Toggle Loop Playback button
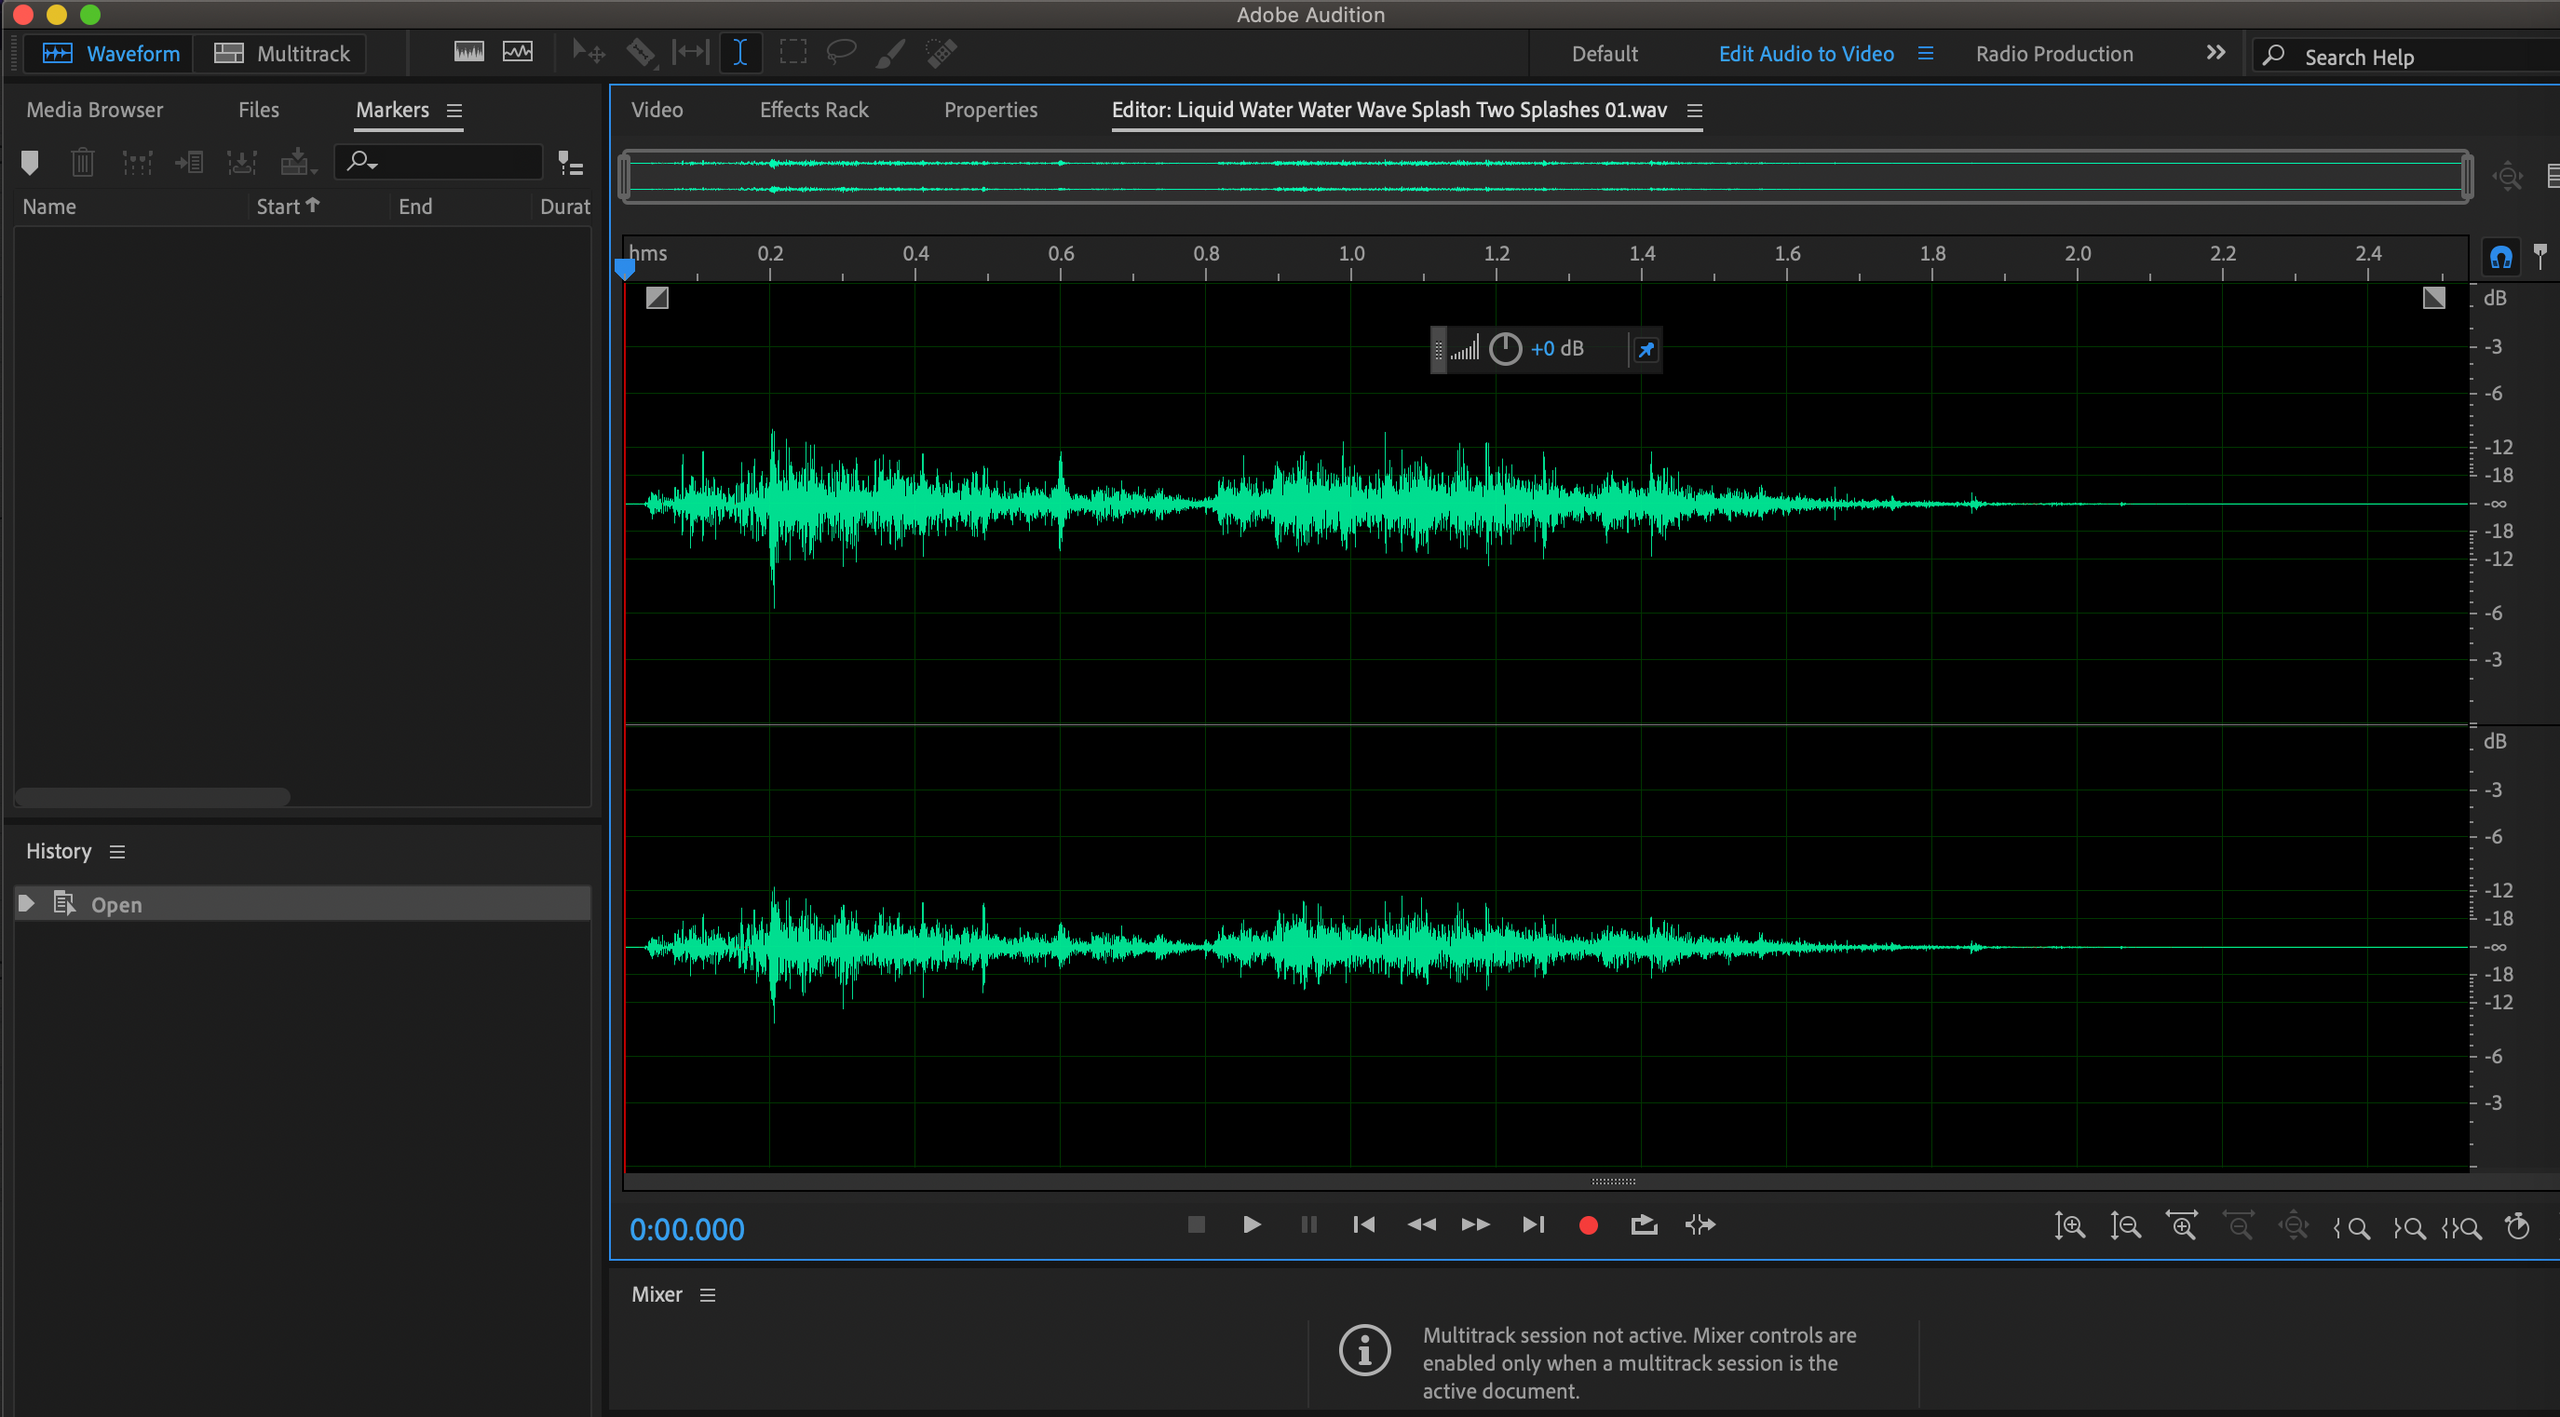The width and height of the screenshot is (2560, 1417). [x=1644, y=1225]
